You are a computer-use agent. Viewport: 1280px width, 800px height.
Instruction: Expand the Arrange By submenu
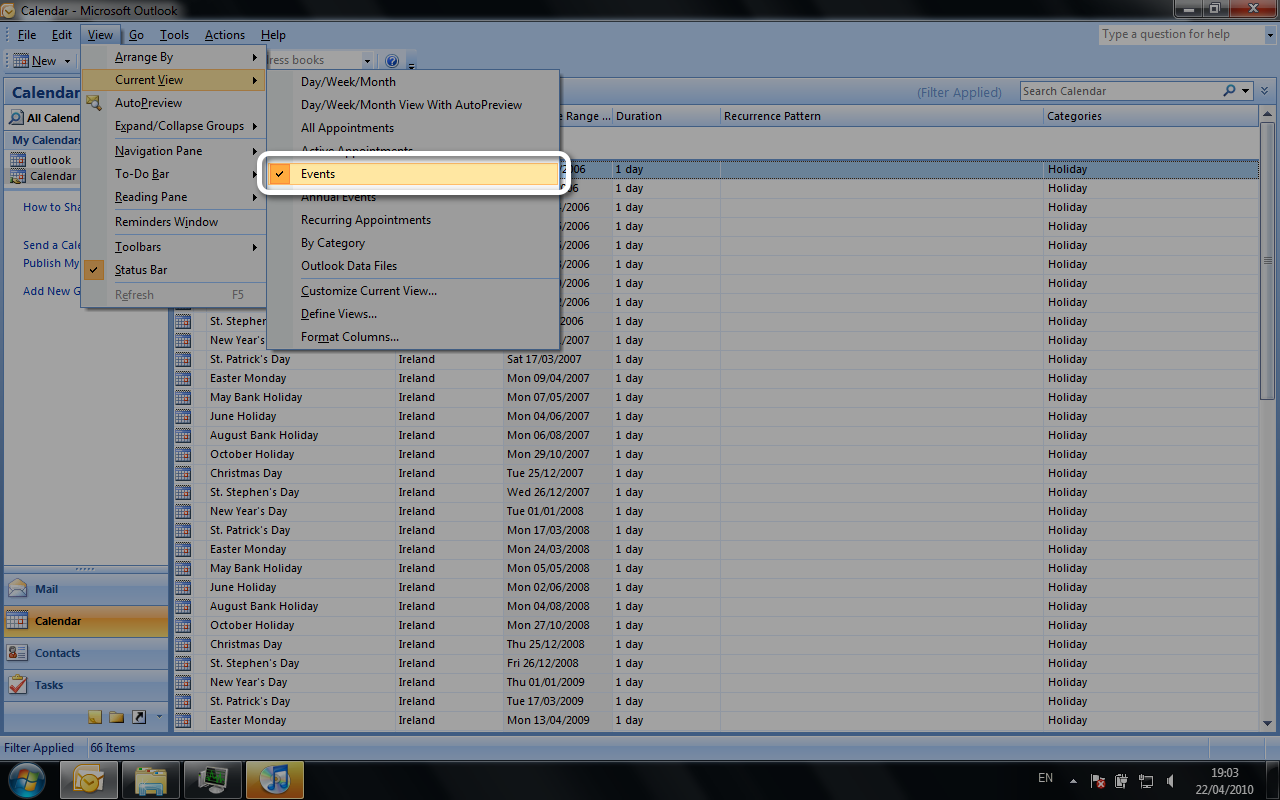174,57
